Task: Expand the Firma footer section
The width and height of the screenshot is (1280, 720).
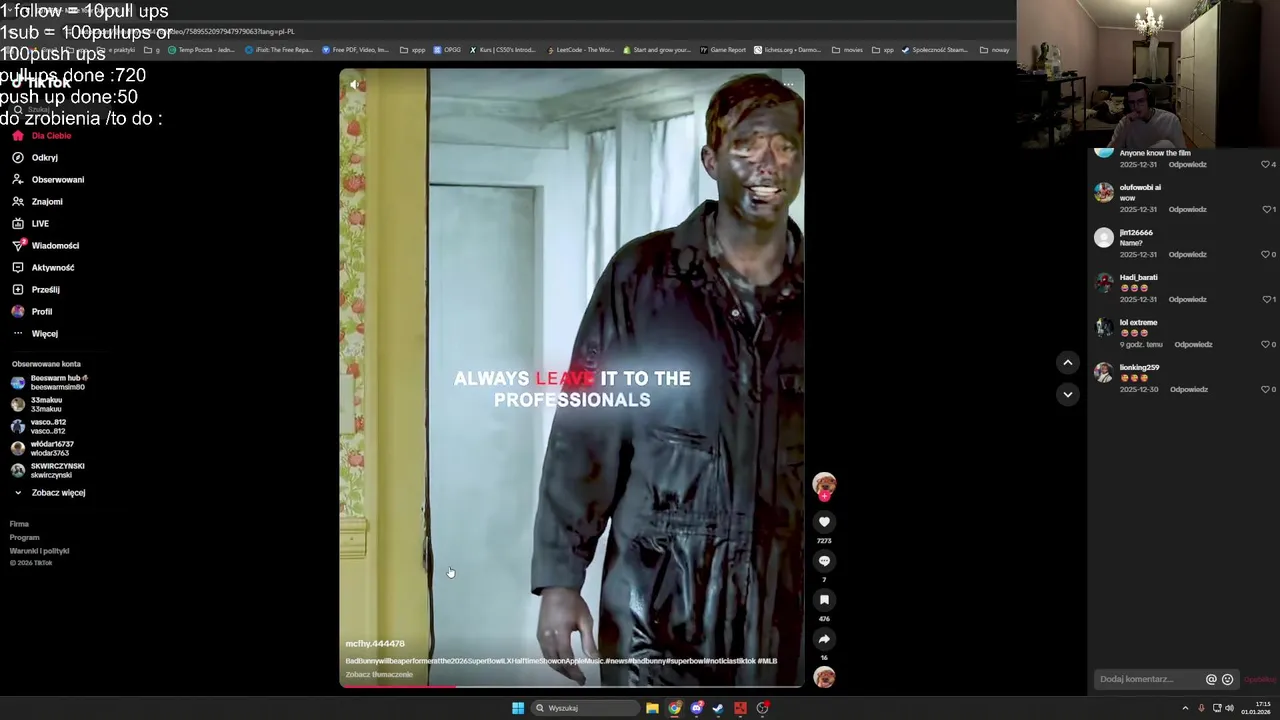Action: click(x=19, y=524)
